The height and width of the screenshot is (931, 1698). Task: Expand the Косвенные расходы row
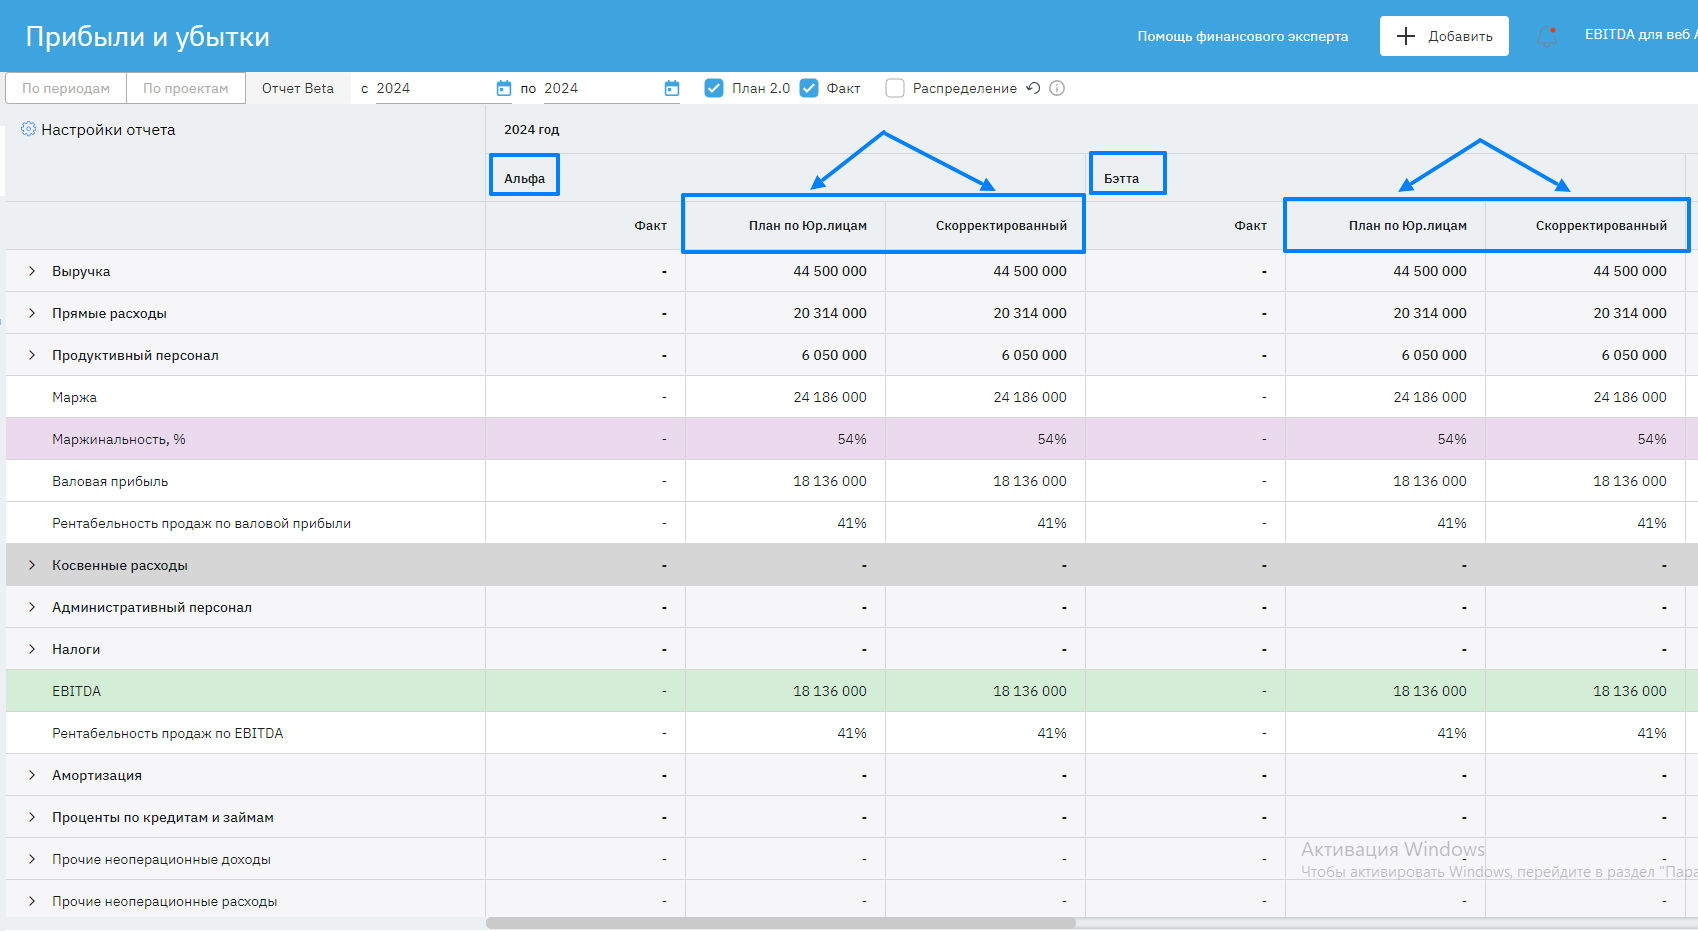point(32,565)
